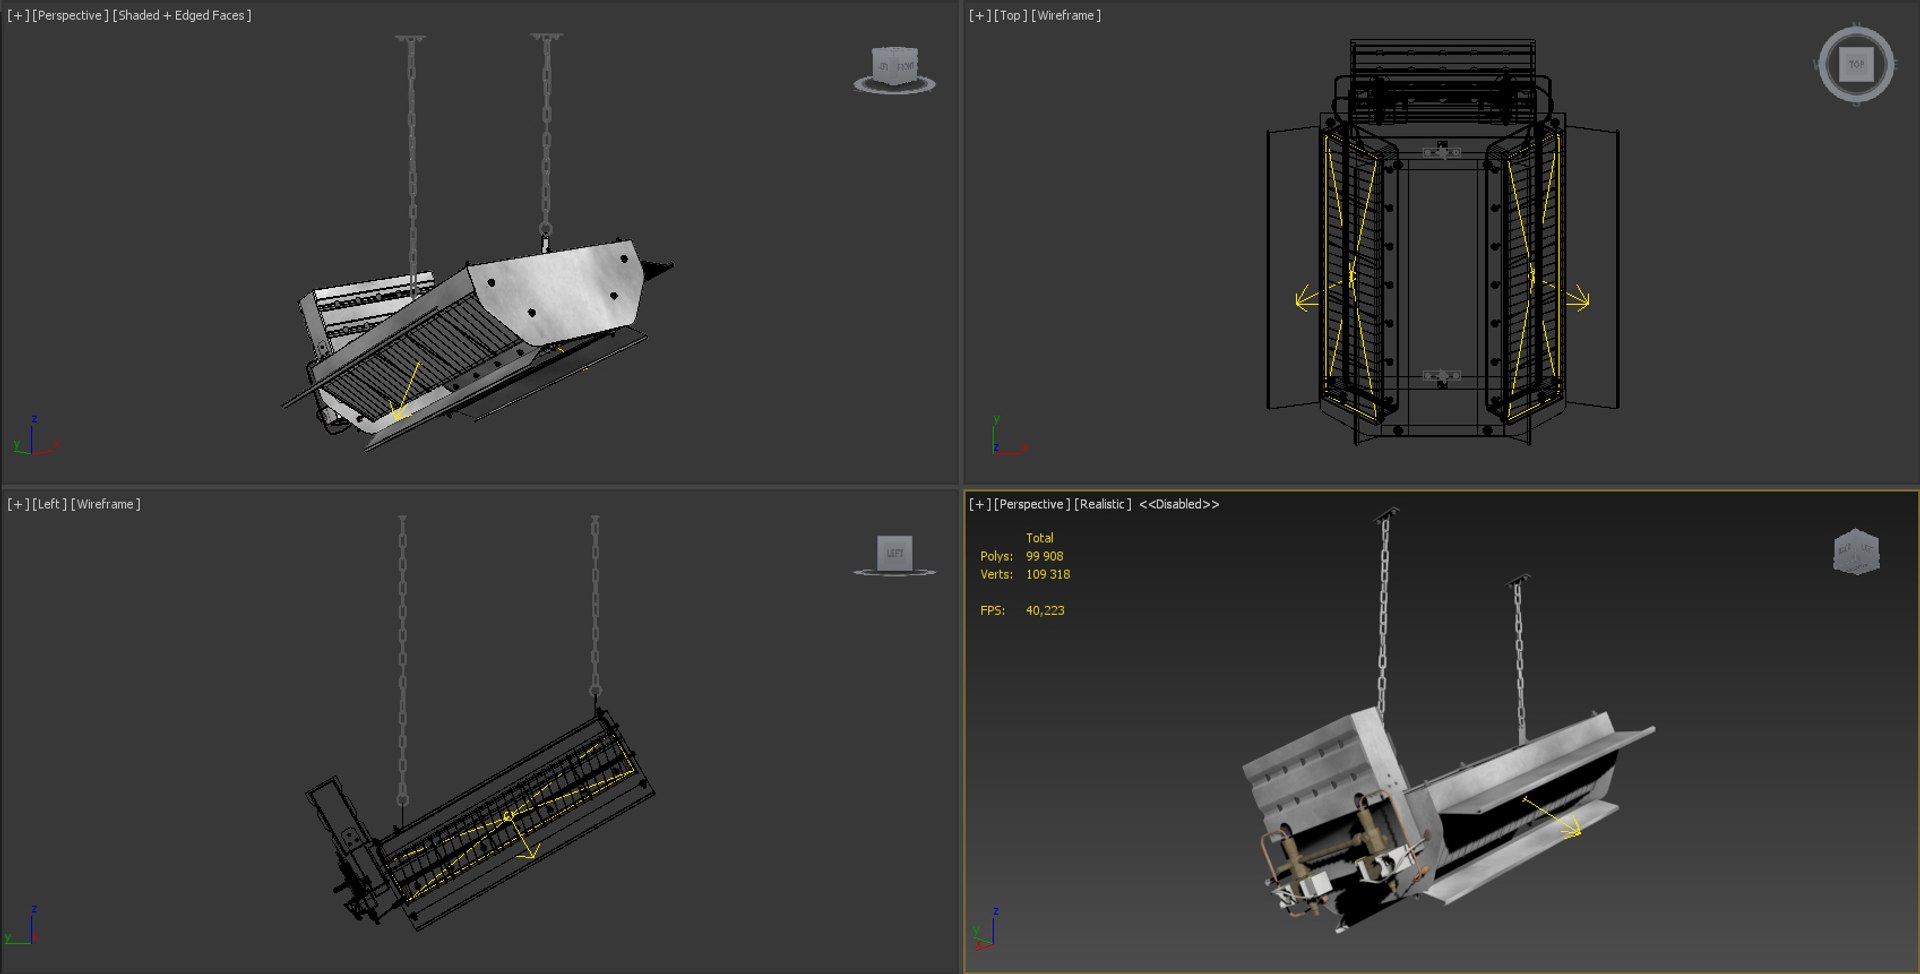This screenshot has width=1920, height=974.
Task: Click the Left view label menu
Action: click(49, 504)
